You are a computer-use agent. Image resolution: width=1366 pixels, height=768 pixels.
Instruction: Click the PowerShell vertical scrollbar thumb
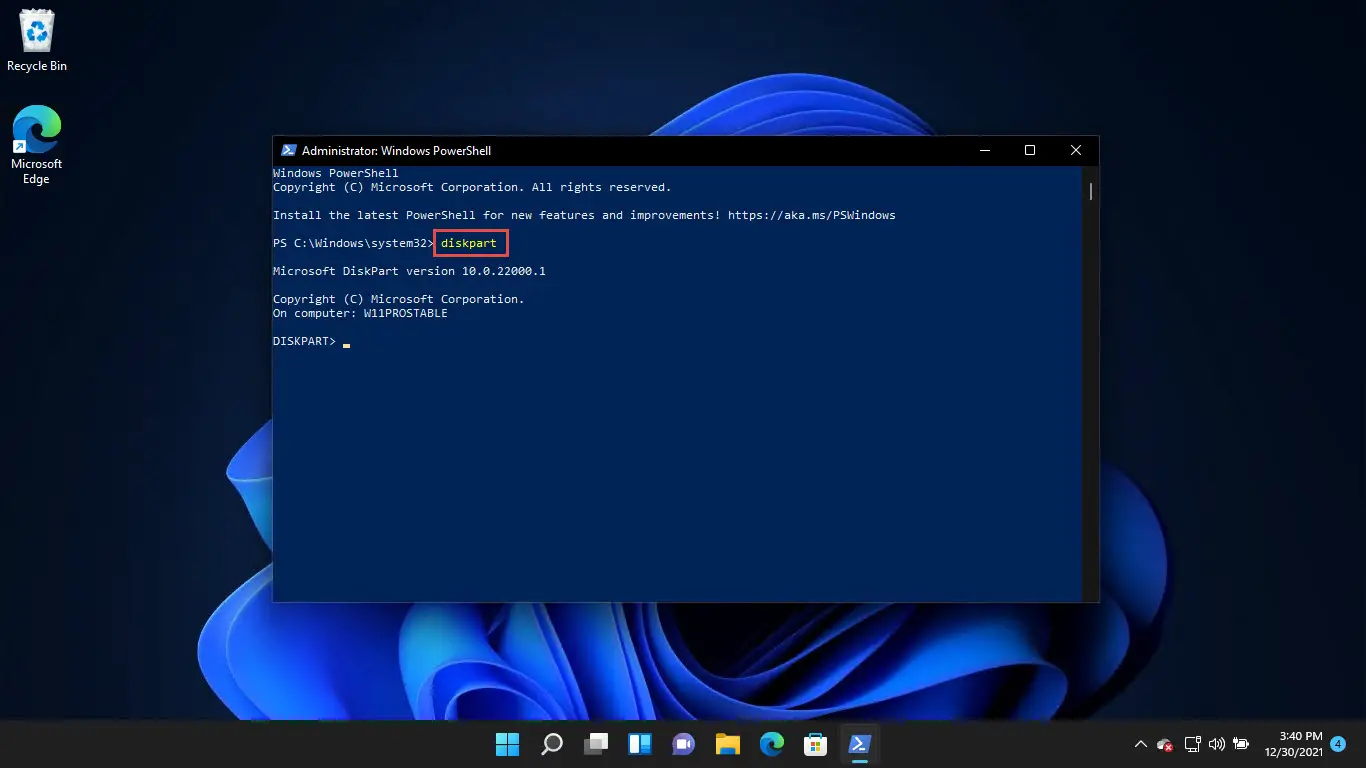1091,191
